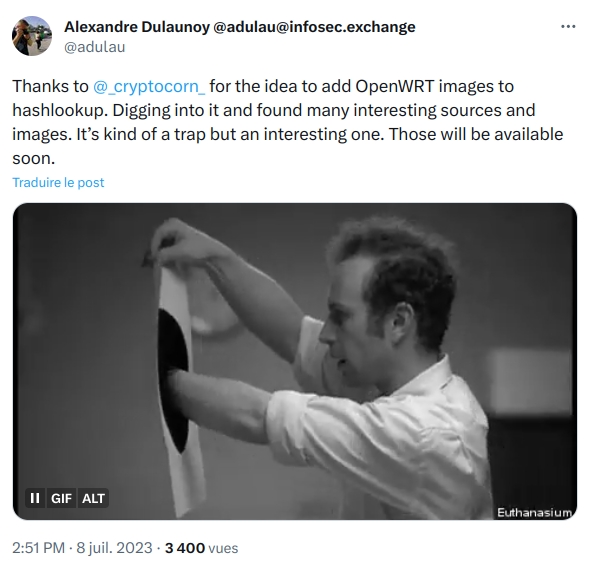
Task: Click the last line "soon." of the post
Action: [34, 159]
